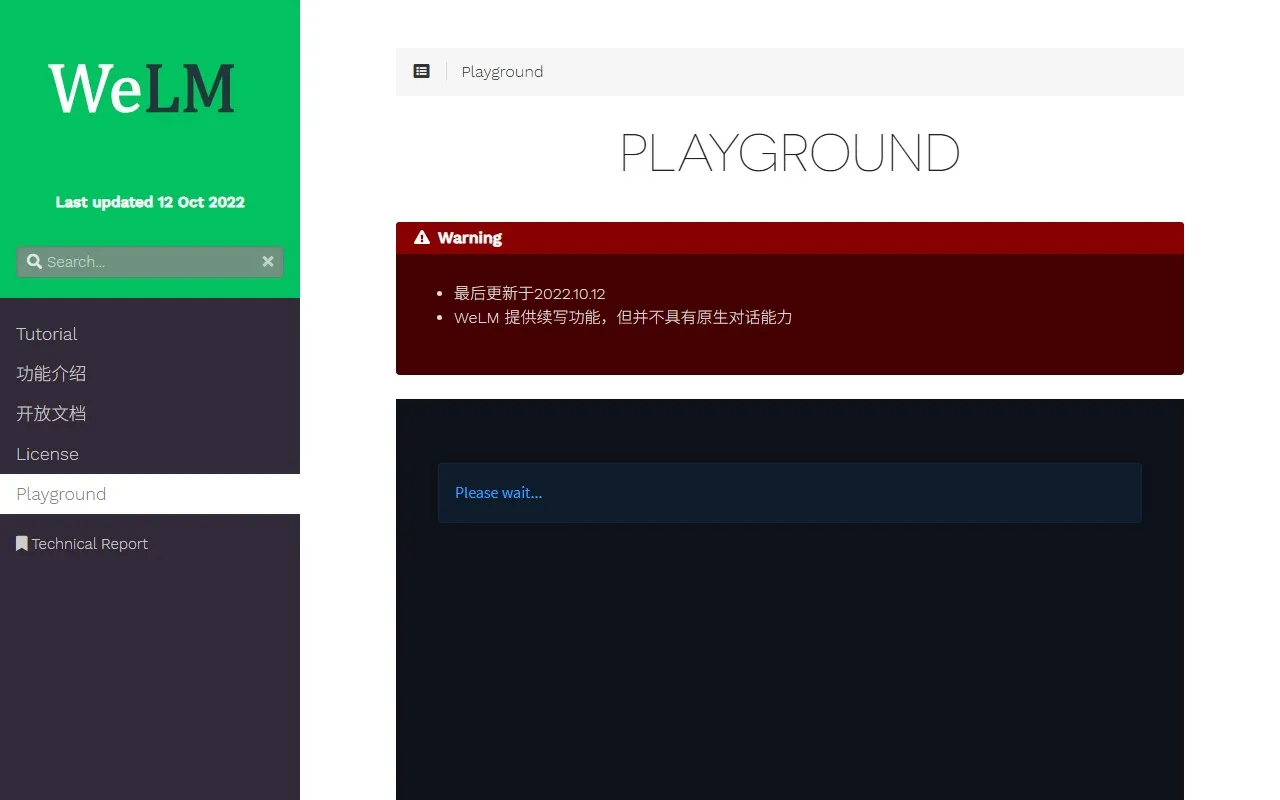Click the warning triangle icon
Screen dimensions: 1280x800
coord(422,238)
